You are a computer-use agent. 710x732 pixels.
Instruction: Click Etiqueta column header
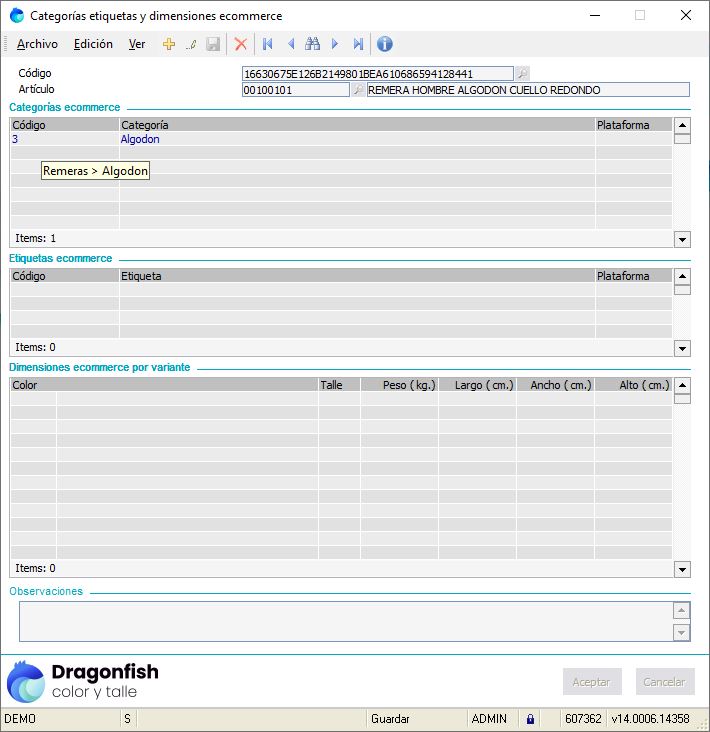[357, 276]
